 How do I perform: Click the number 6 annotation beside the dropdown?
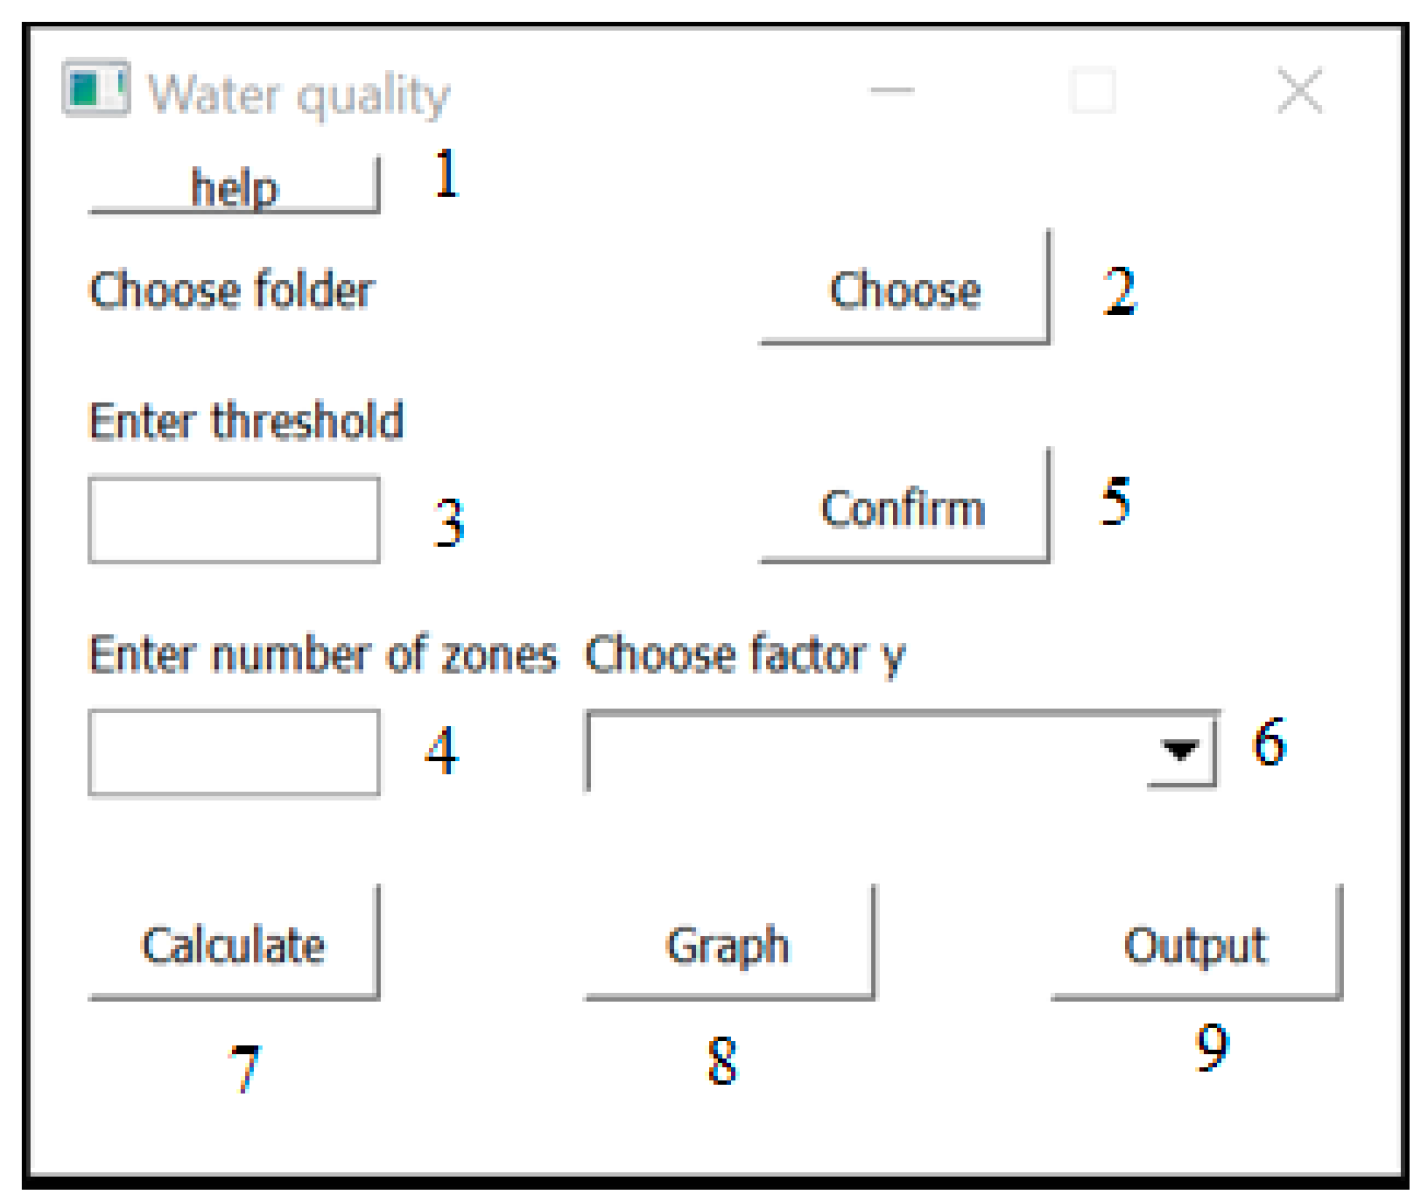point(1269,743)
